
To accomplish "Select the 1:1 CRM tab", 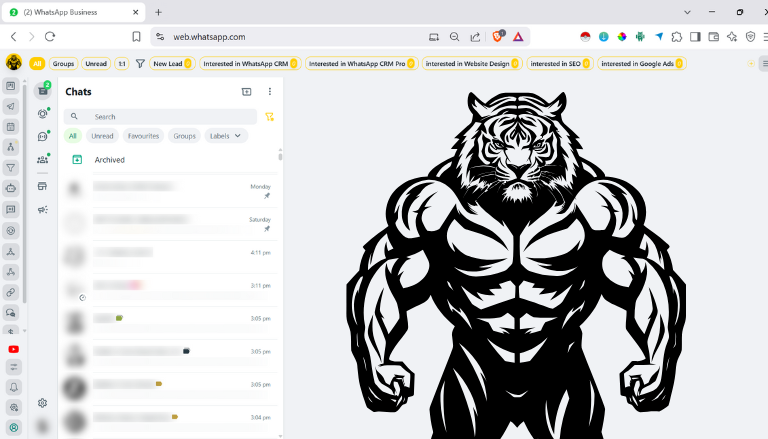I will pyautogui.click(x=122, y=64).
